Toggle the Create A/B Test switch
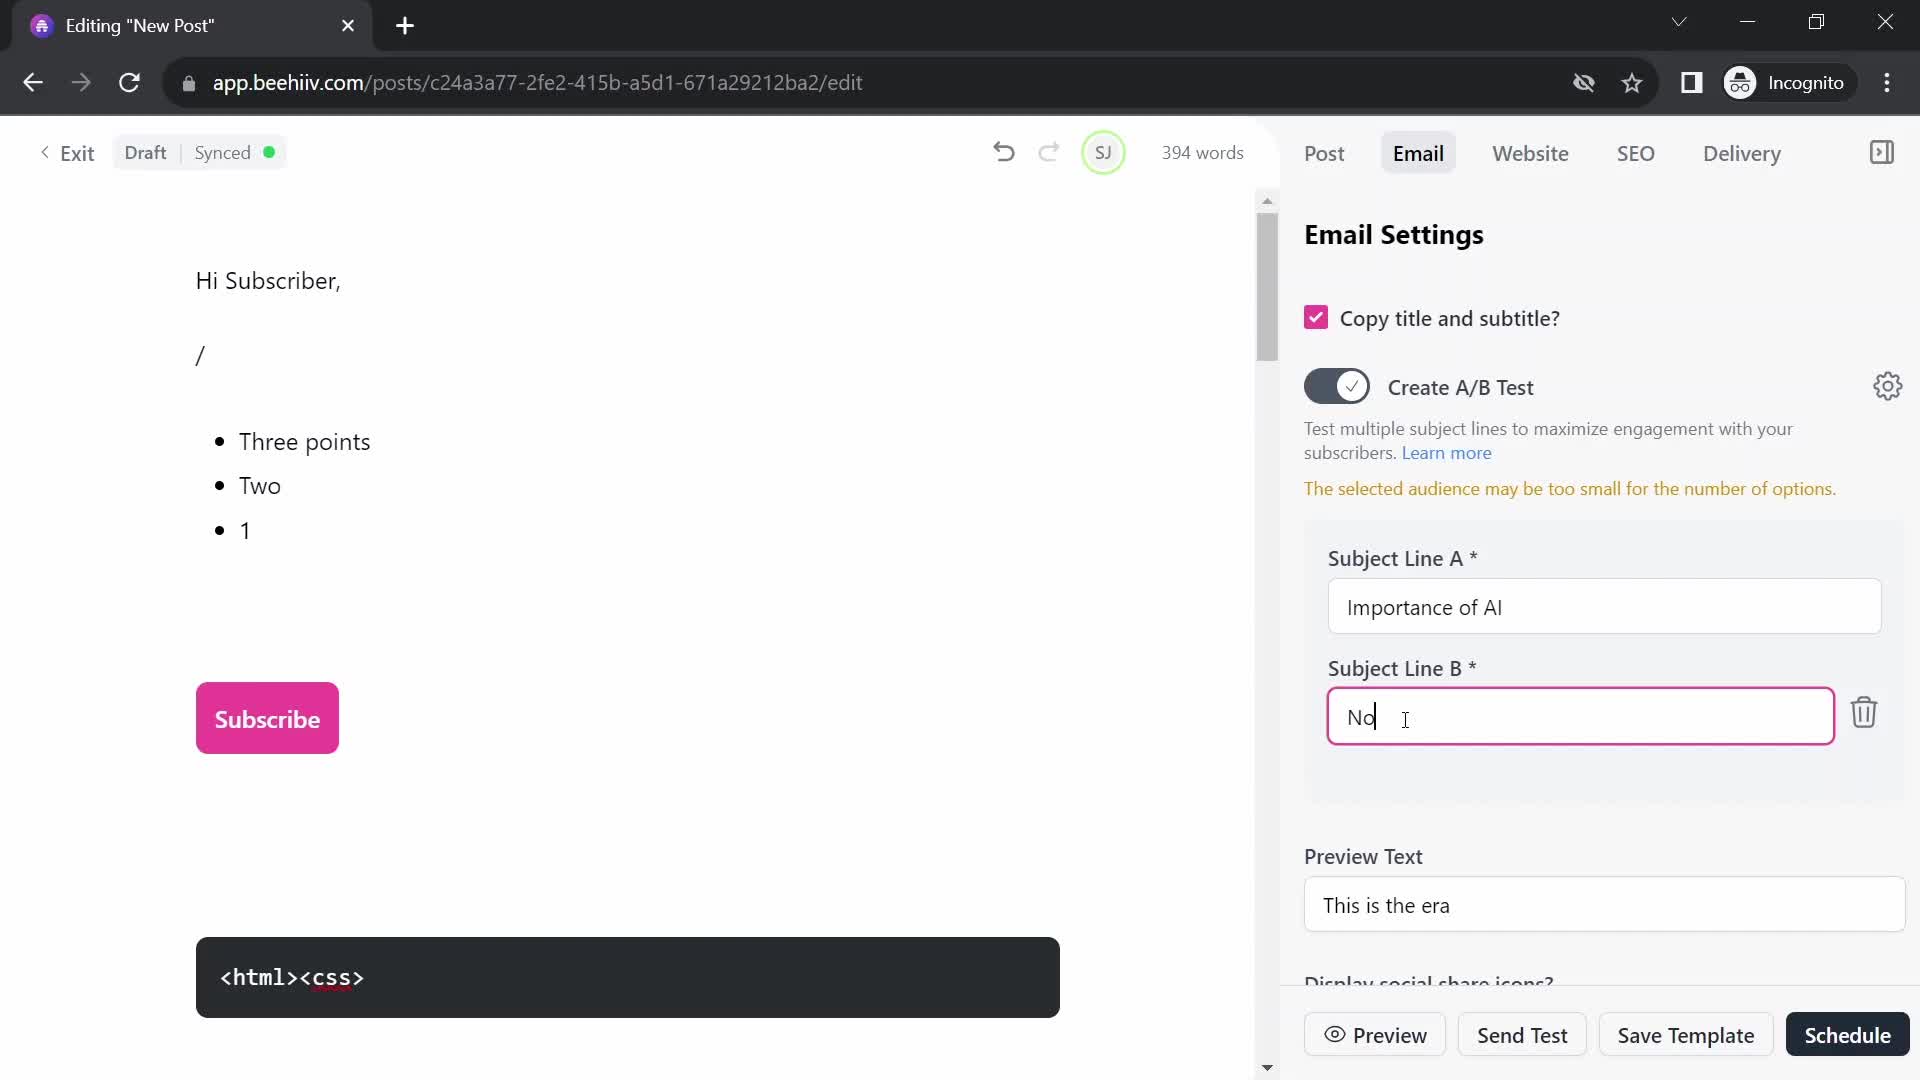Image resolution: width=1920 pixels, height=1080 pixels. 1337,386
